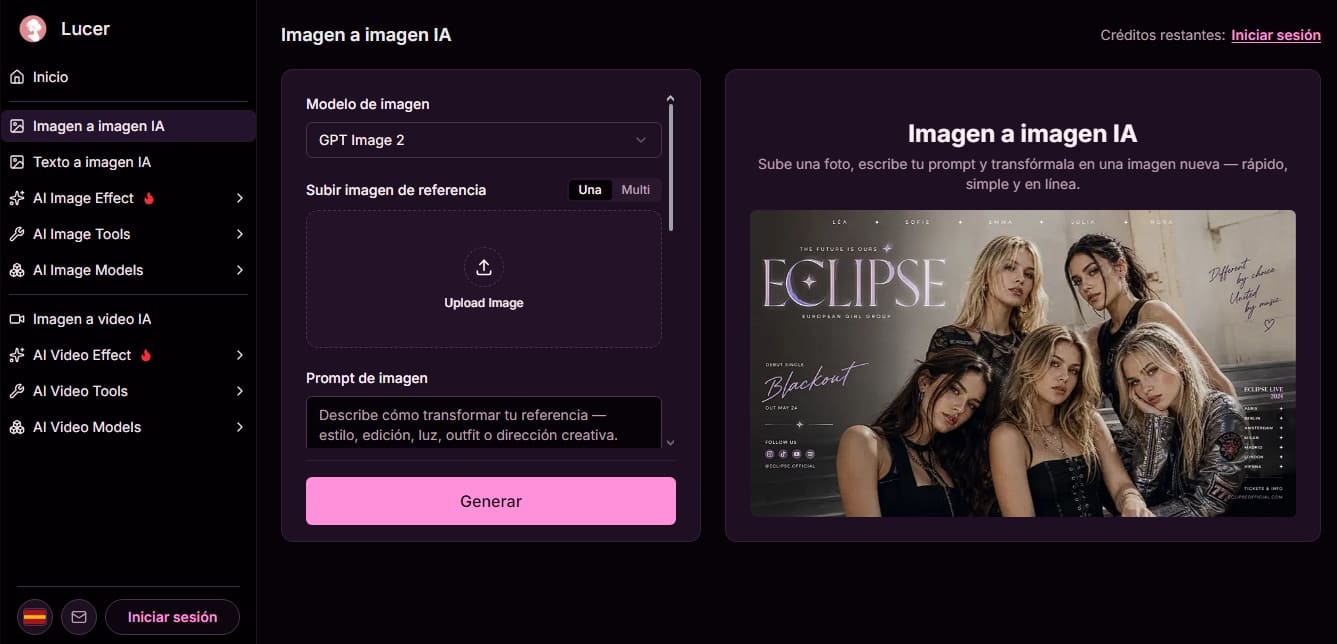Click the pink Generar button
The width and height of the screenshot is (1337, 644).
pyautogui.click(x=491, y=501)
